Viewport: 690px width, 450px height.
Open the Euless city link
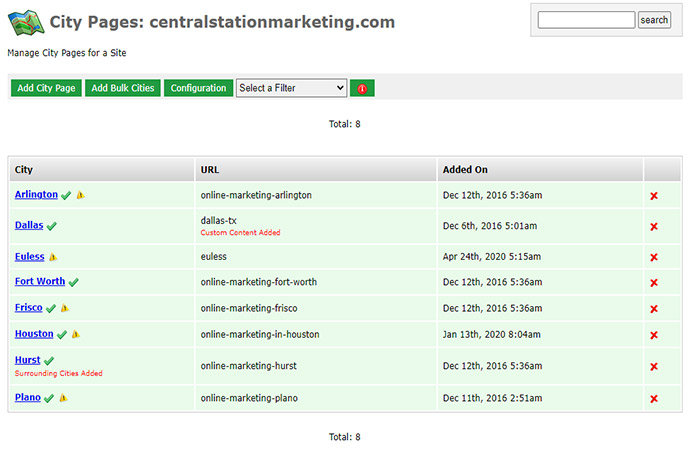[29, 256]
